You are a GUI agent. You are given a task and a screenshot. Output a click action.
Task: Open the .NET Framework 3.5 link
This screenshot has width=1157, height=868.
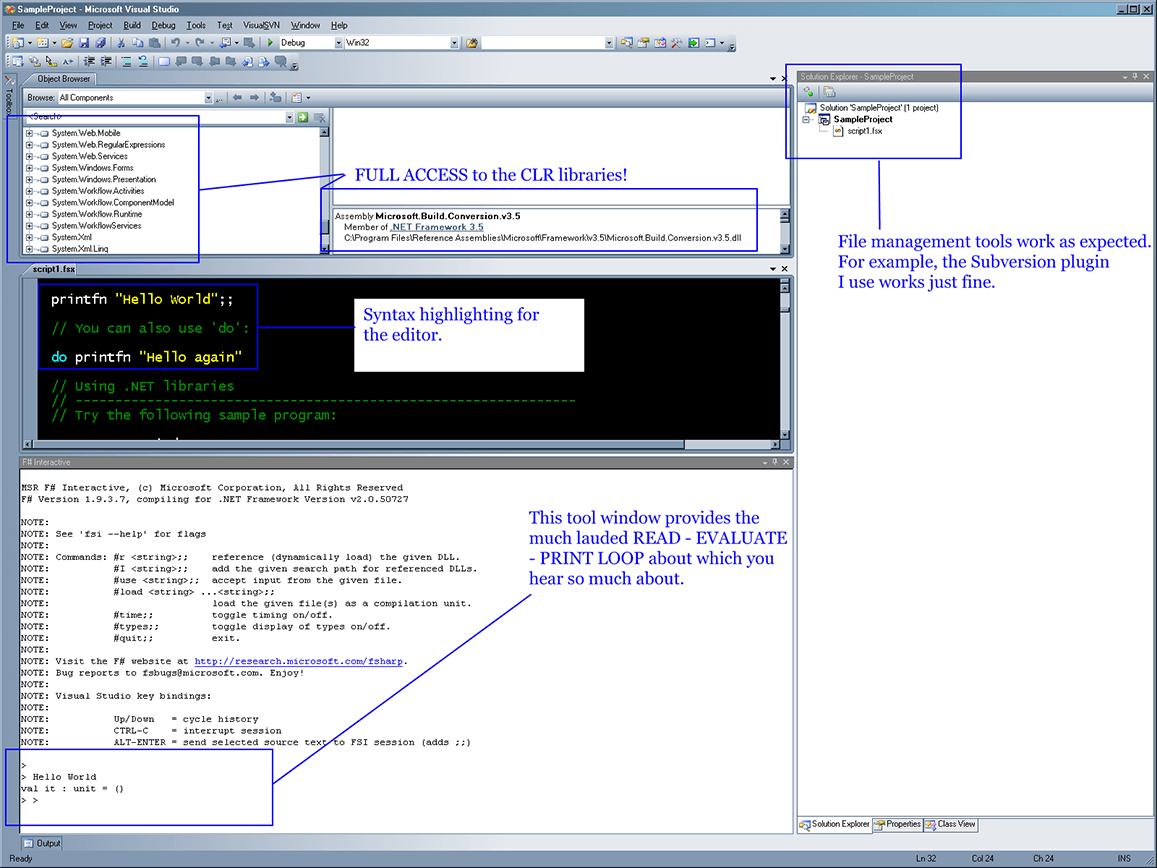437,227
